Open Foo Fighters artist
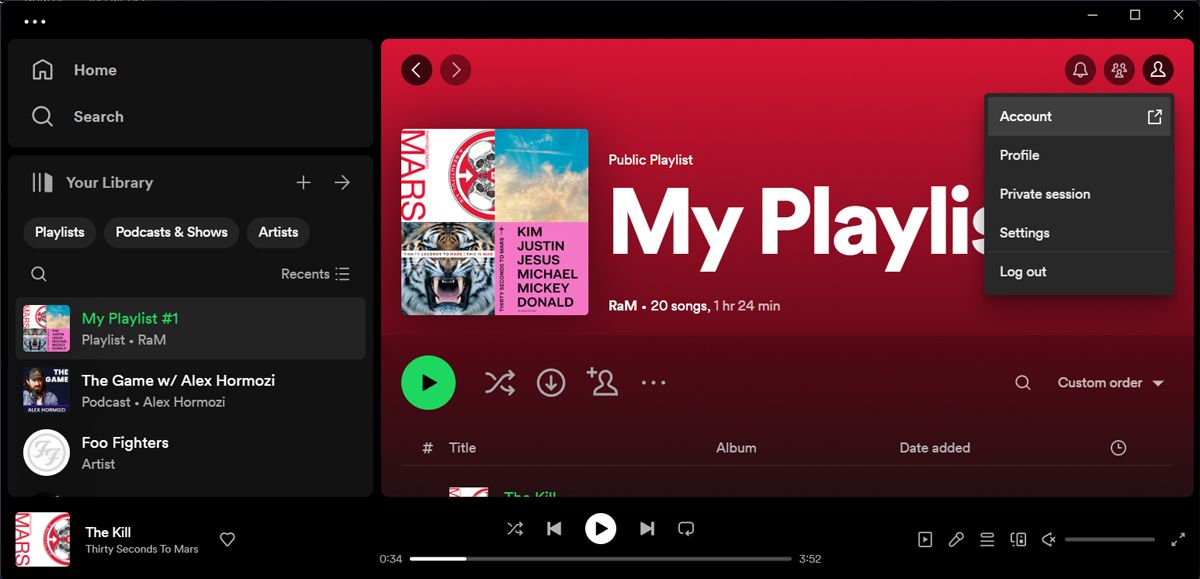Screen dimensions: 1200x579 [x=190, y=453]
